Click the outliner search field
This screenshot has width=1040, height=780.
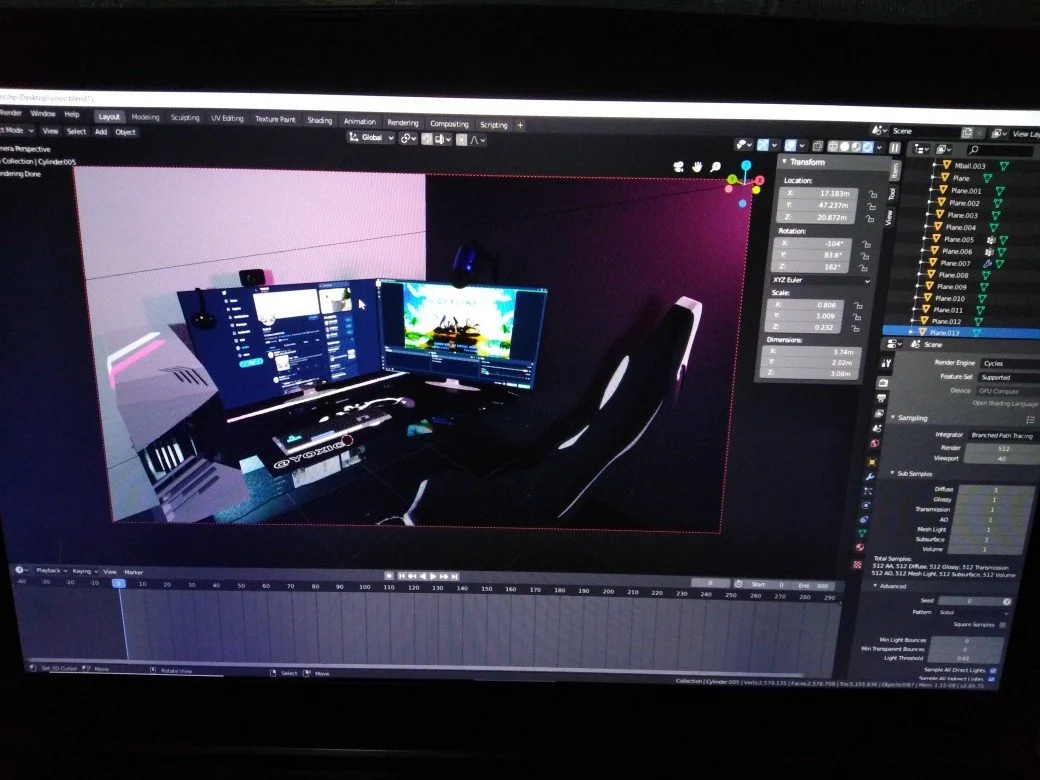click(1000, 150)
